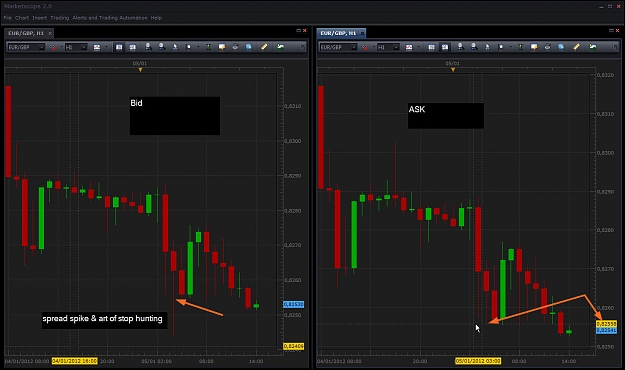Click the 05/01 day marker triangle on the ASK chart
625x370 pixels.
pyautogui.click(x=453, y=70)
